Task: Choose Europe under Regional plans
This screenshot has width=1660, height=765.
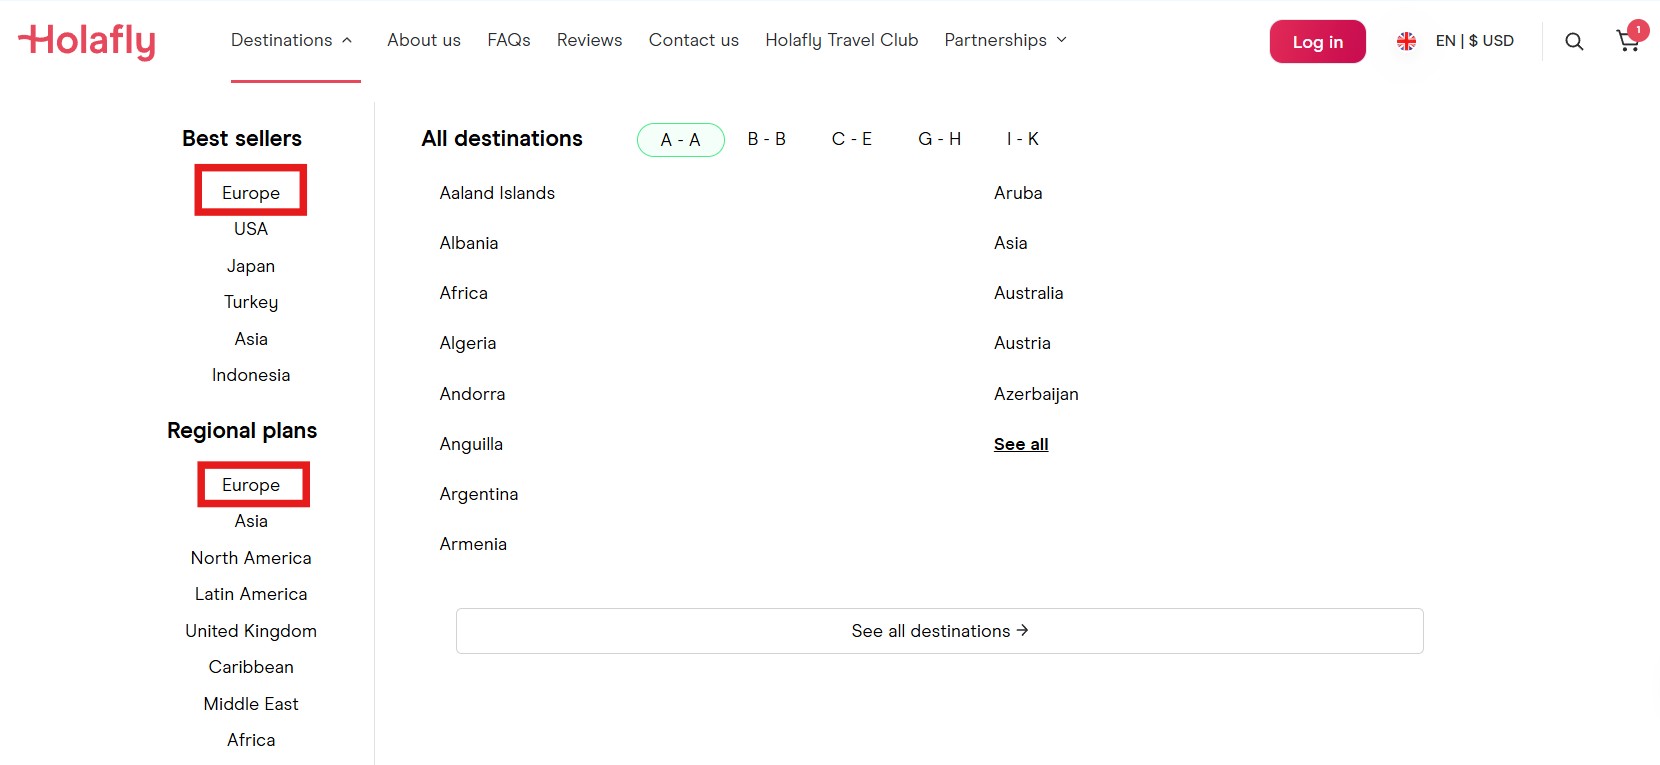Action: pyautogui.click(x=251, y=484)
